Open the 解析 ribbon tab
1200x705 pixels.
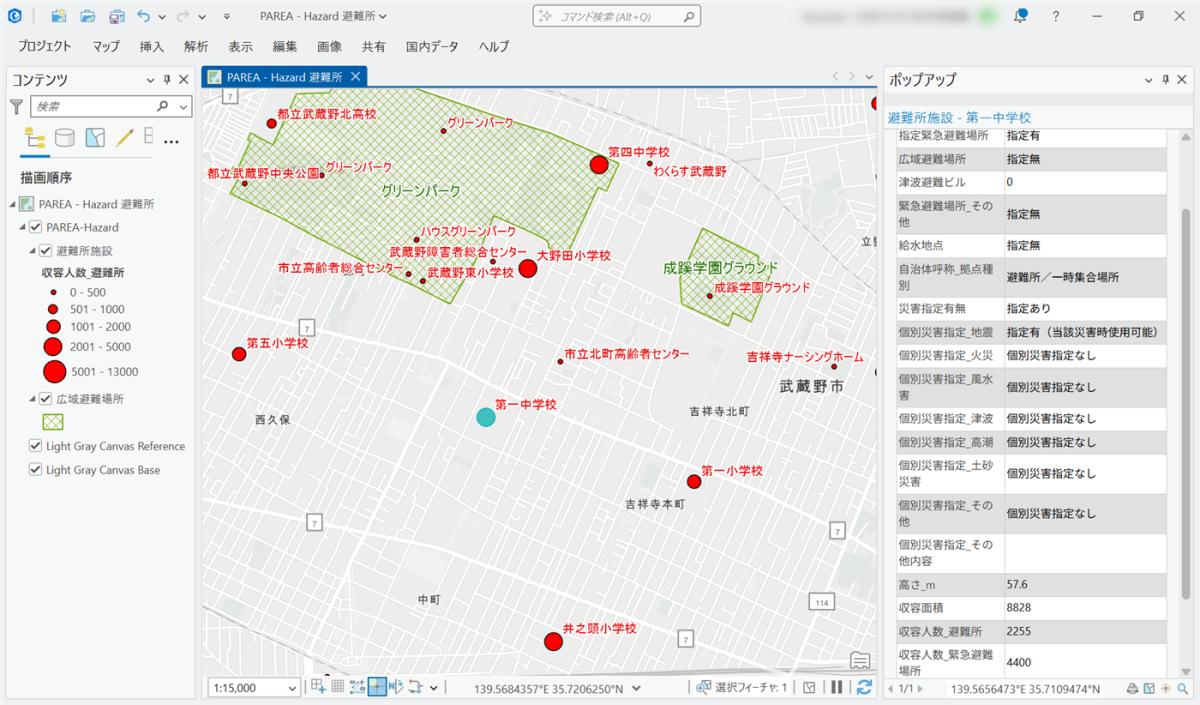(196, 46)
